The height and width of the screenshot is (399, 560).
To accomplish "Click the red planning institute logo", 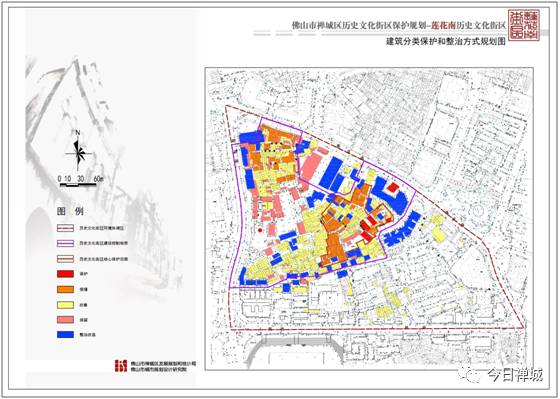I will coord(121,366).
